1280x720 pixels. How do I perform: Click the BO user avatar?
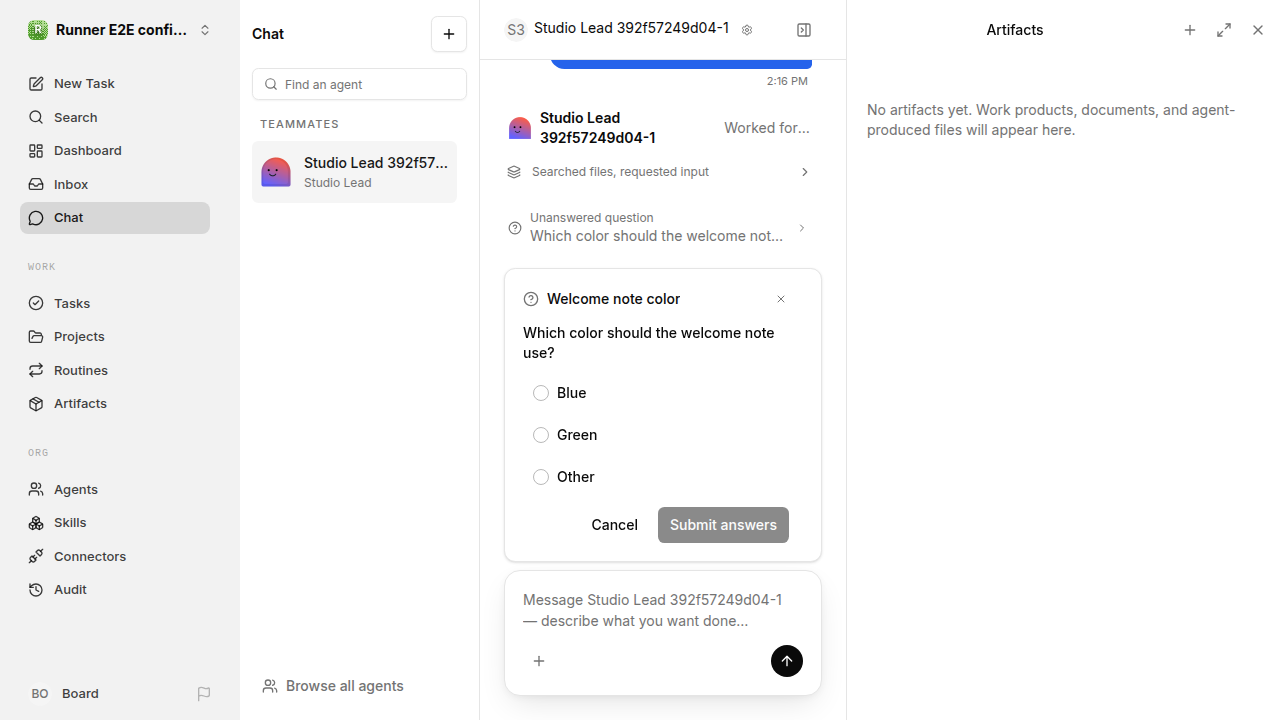click(40, 694)
